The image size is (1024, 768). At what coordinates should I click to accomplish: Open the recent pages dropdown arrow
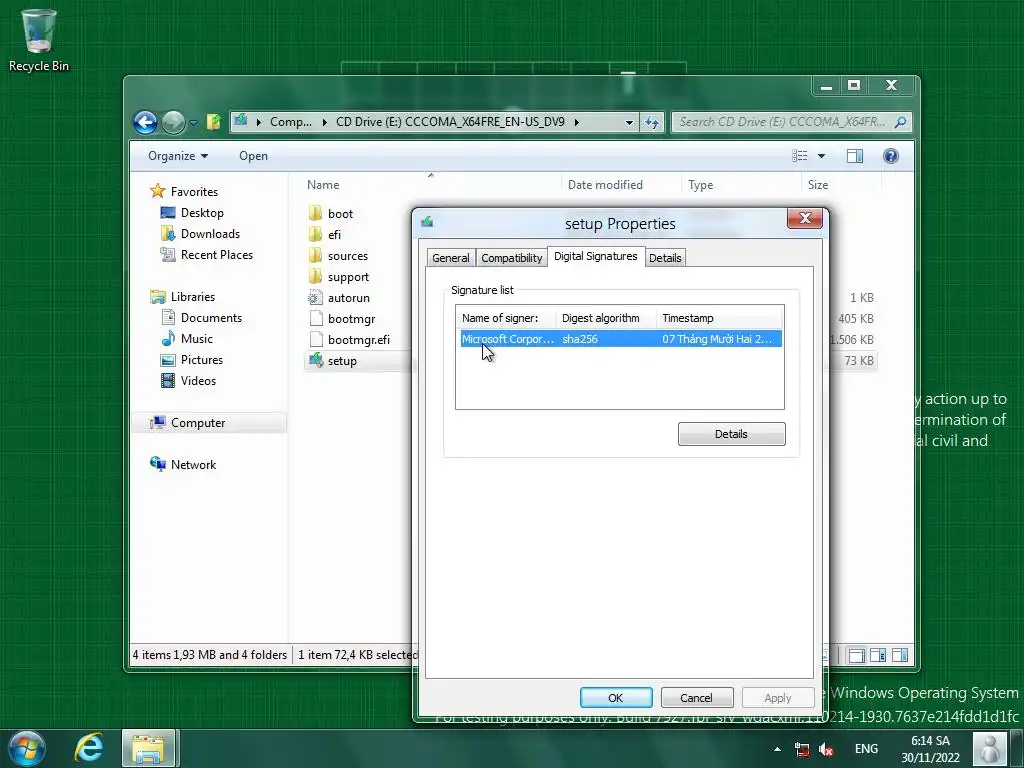[193, 122]
